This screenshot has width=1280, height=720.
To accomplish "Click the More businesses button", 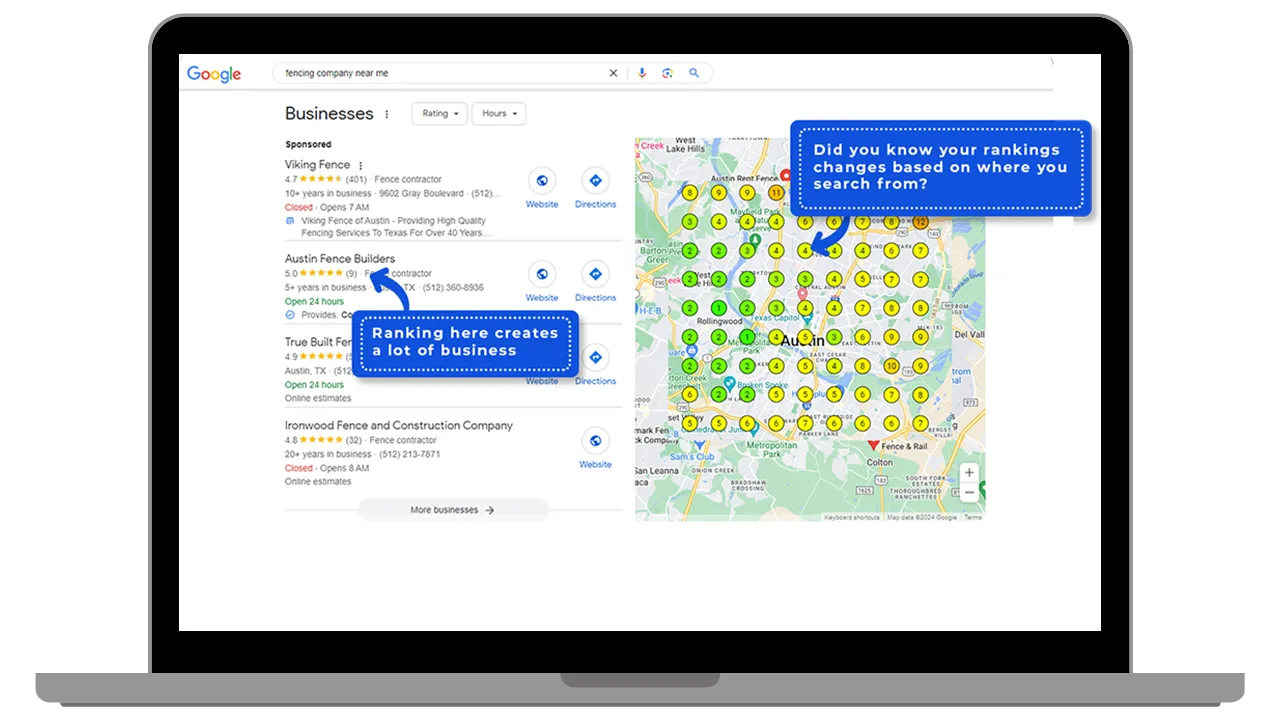I will point(452,510).
